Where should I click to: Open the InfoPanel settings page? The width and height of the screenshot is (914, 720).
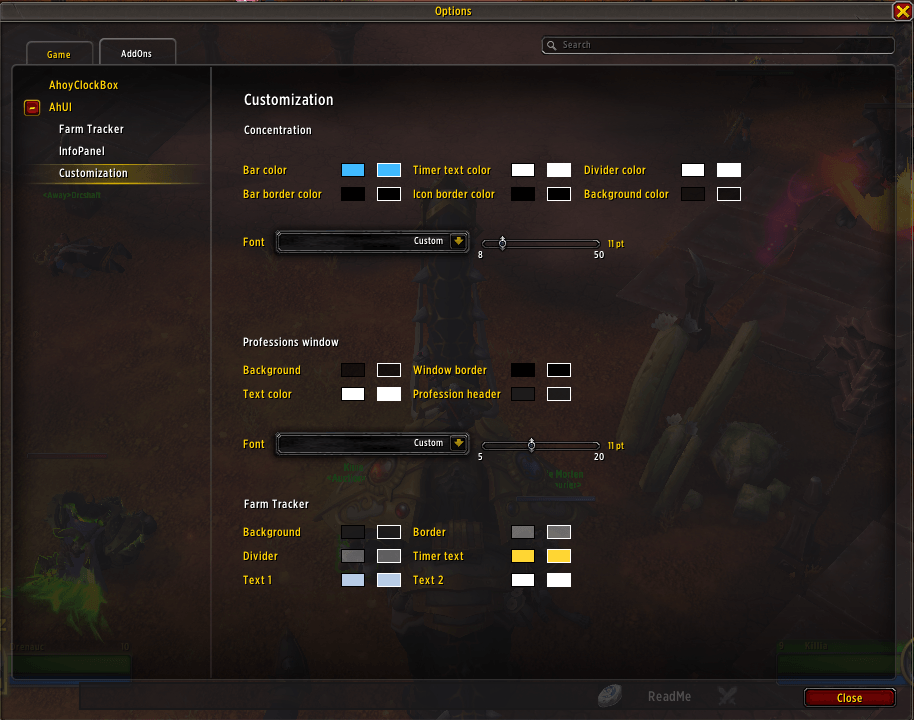point(82,151)
